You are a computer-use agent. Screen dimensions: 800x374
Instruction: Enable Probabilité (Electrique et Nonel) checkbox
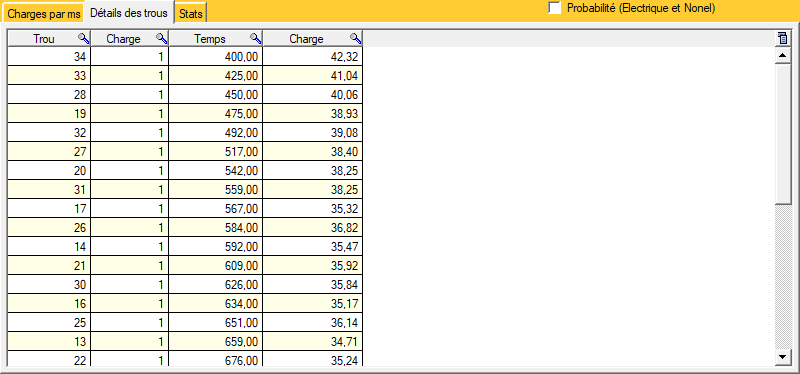point(555,8)
